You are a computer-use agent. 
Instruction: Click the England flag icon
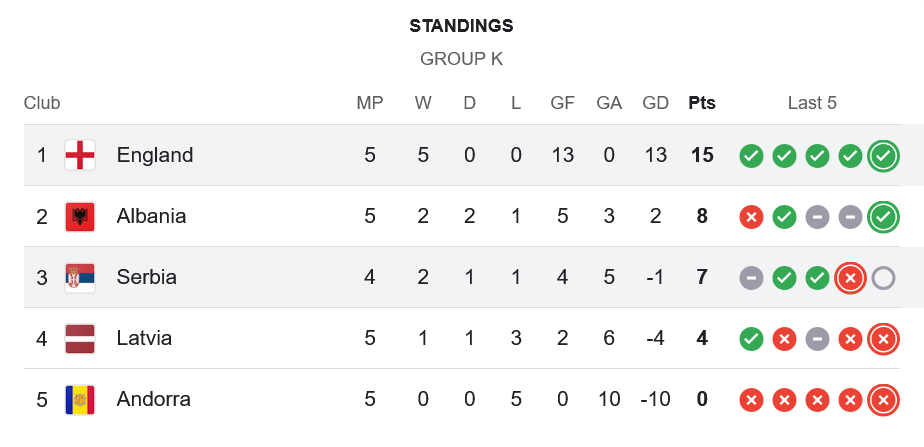(x=80, y=155)
